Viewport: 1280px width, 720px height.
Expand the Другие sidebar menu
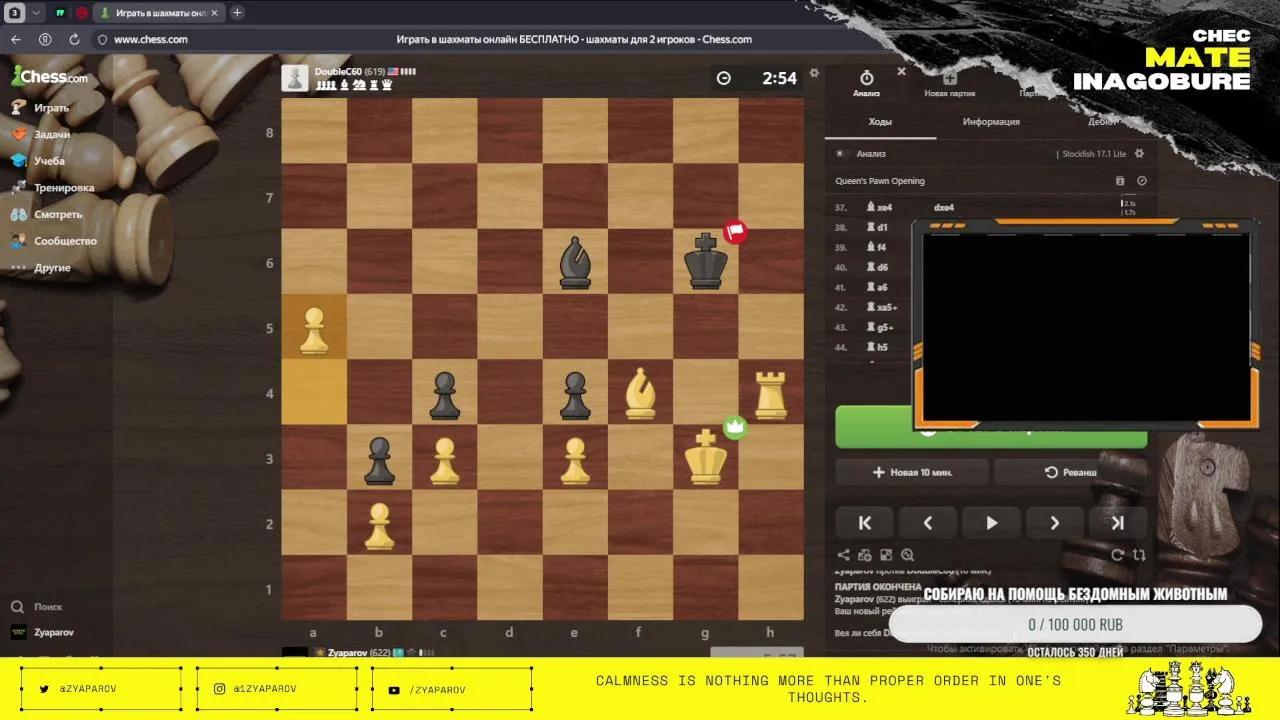40,268
